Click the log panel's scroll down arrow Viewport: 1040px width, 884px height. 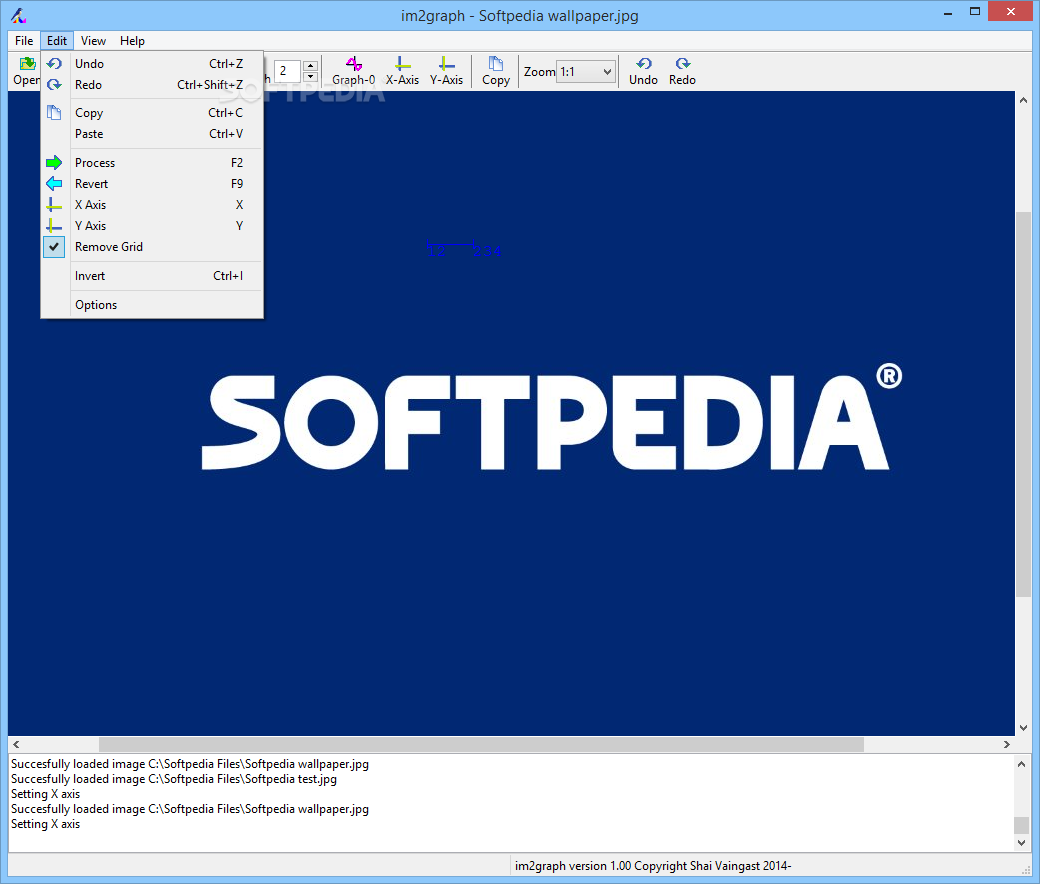pos(1021,843)
